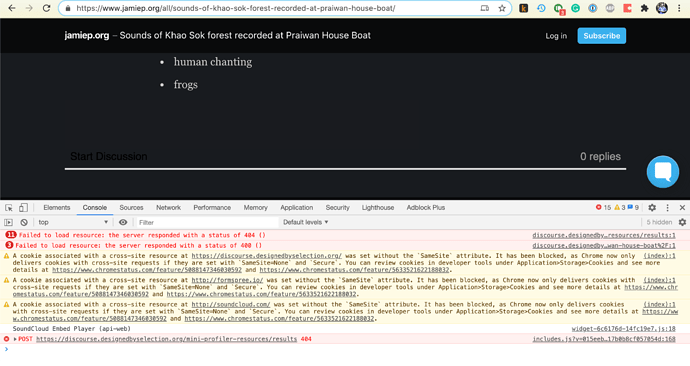Select the Console tab
The height and width of the screenshot is (366, 690).
pos(95,208)
